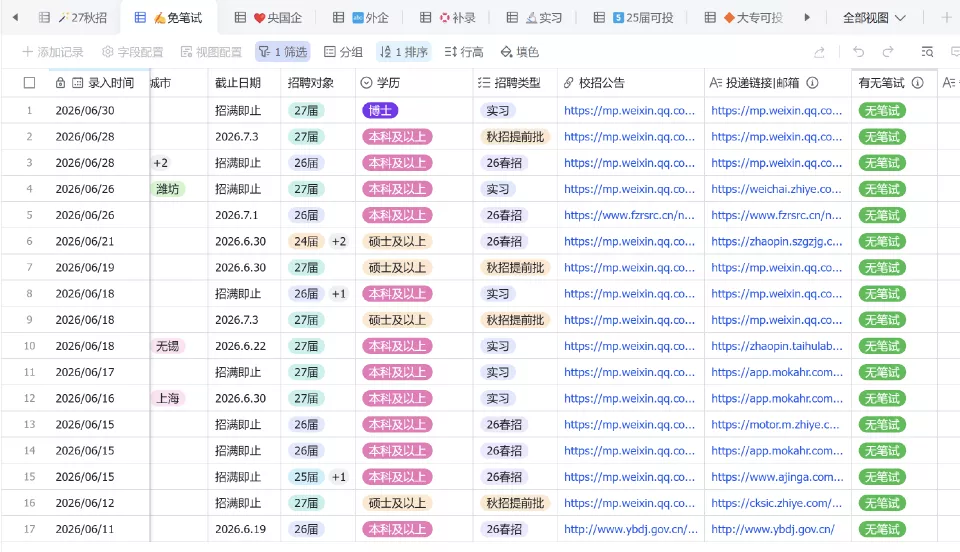This screenshot has height=552, width=960.
Task: Open the 1 排序 sort panel
Action: (x=403, y=52)
